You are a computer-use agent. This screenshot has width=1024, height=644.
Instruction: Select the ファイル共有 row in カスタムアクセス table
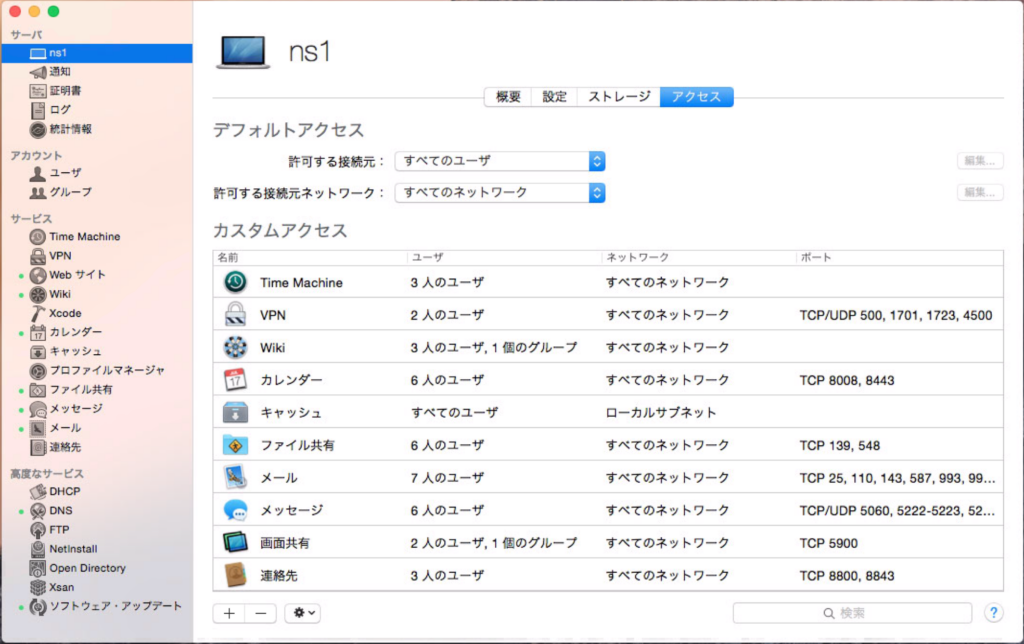(x=608, y=445)
